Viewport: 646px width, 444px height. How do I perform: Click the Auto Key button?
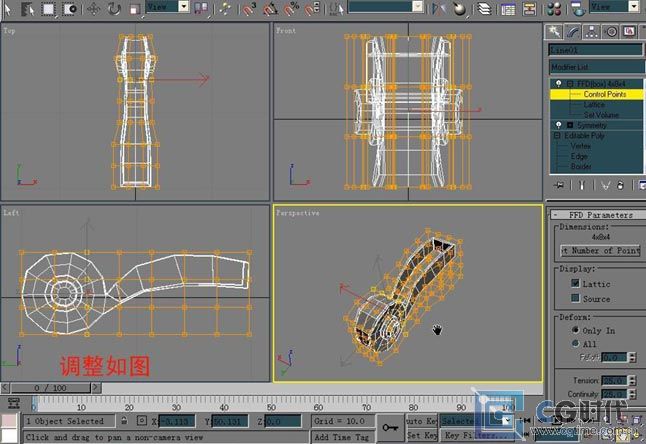tap(421, 421)
